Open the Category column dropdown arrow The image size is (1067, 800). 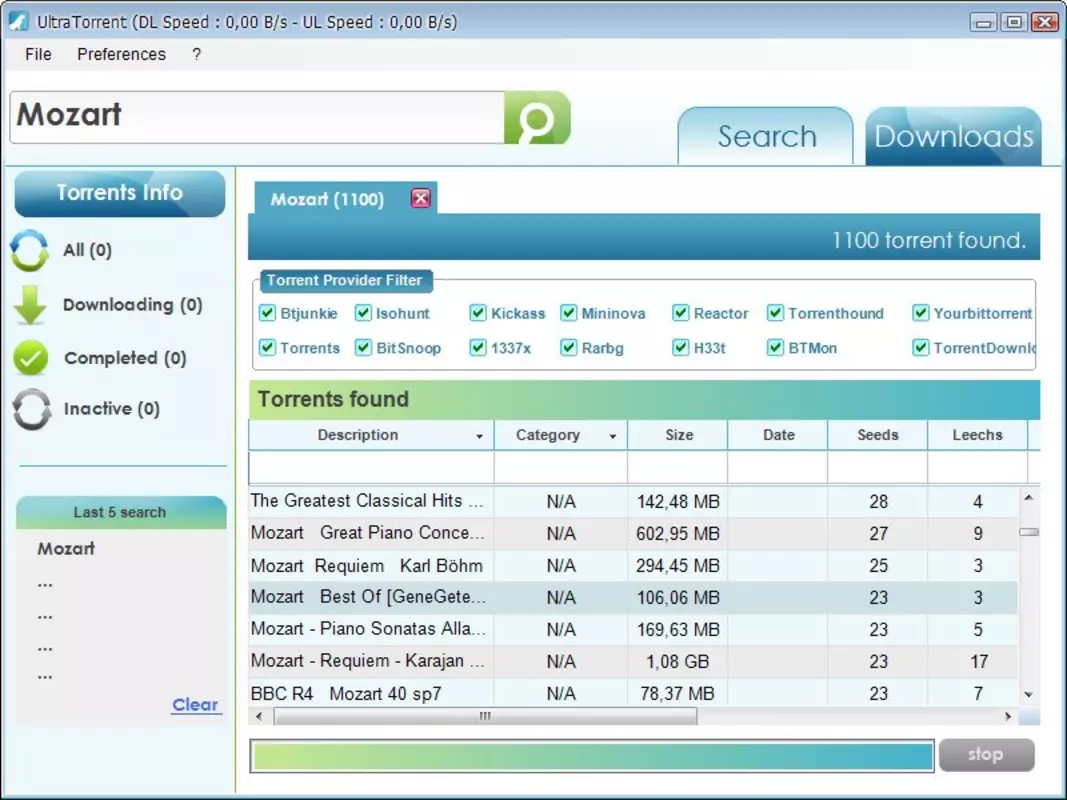(613, 436)
